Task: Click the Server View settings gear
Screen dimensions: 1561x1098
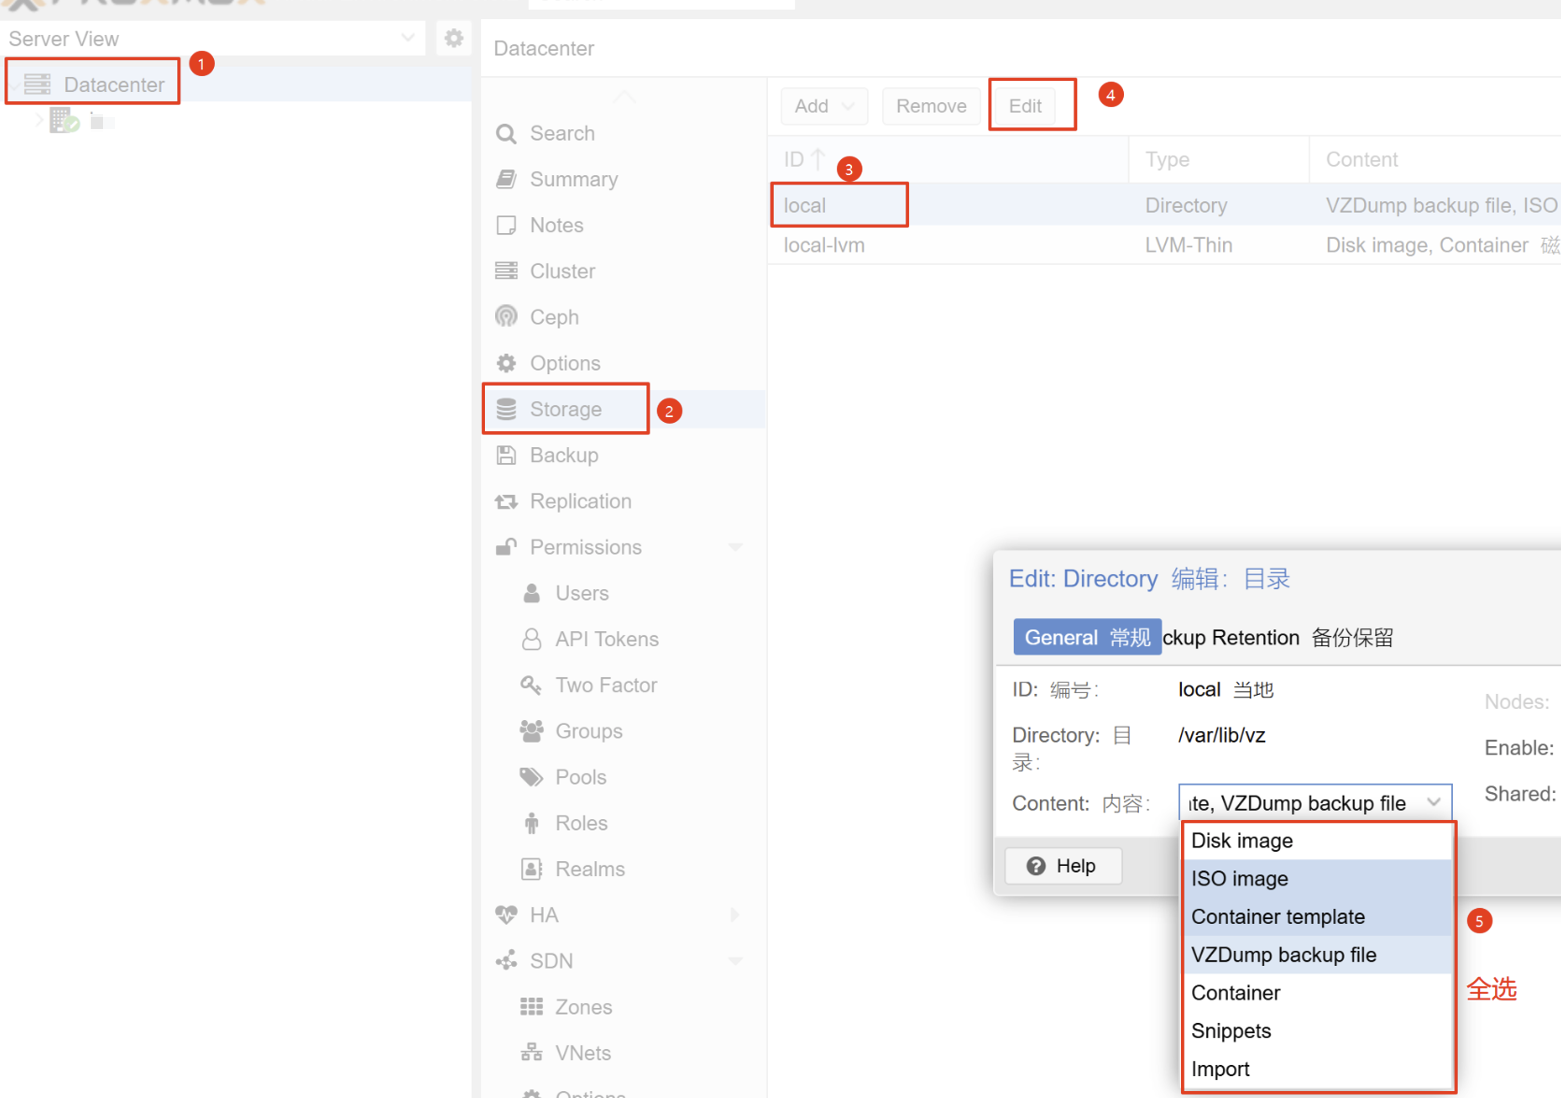Action: pyautogui.click(x=454, y=38)
